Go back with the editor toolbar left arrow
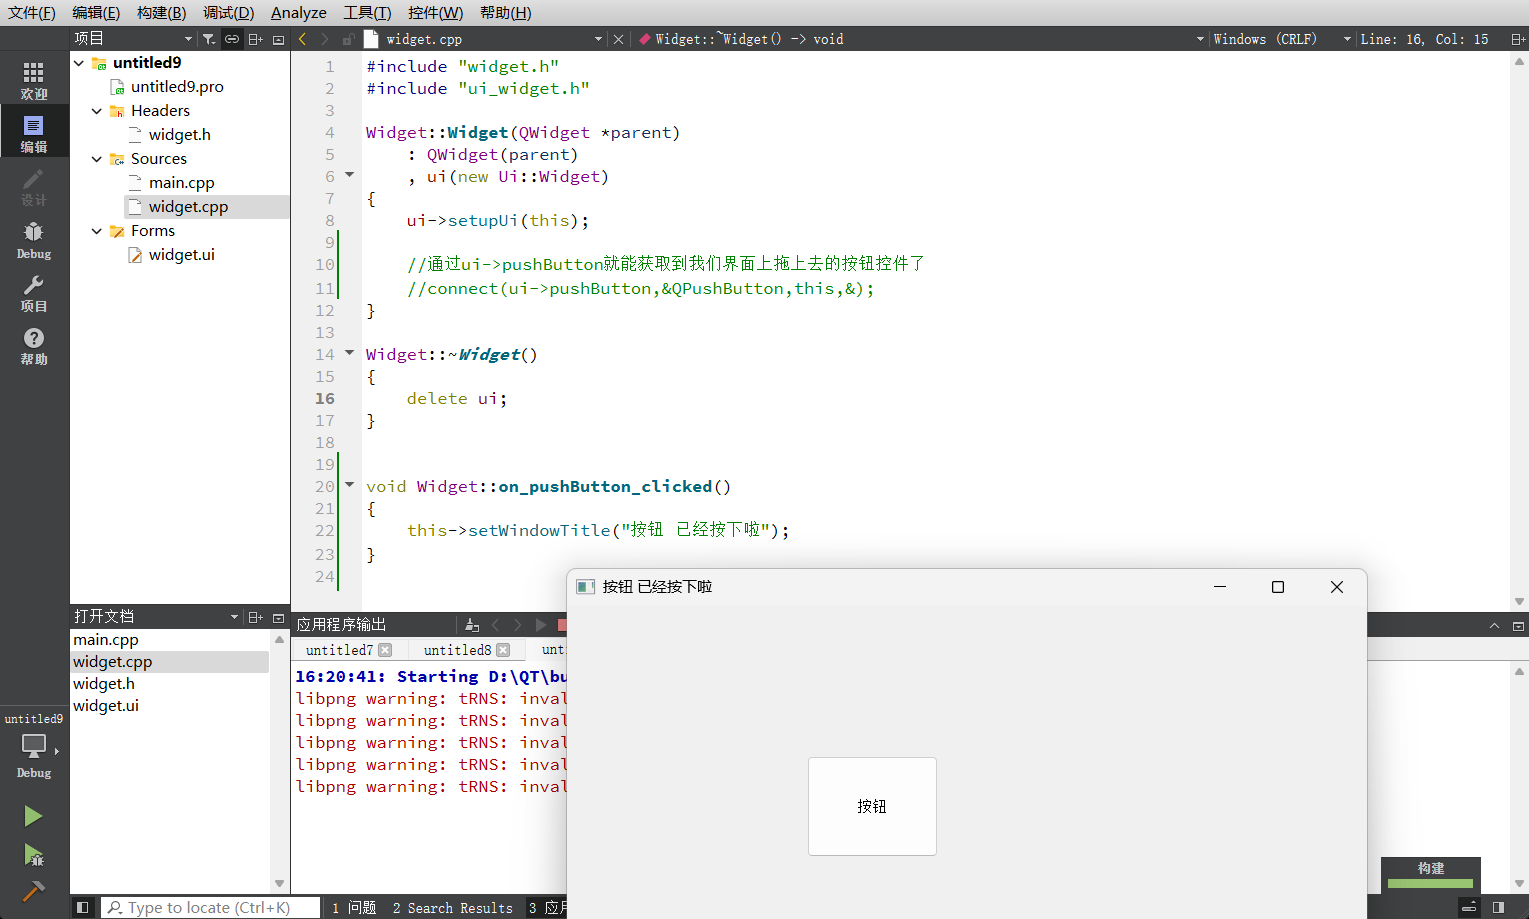This screenshot has width=1529, height=919. [303, 39]
